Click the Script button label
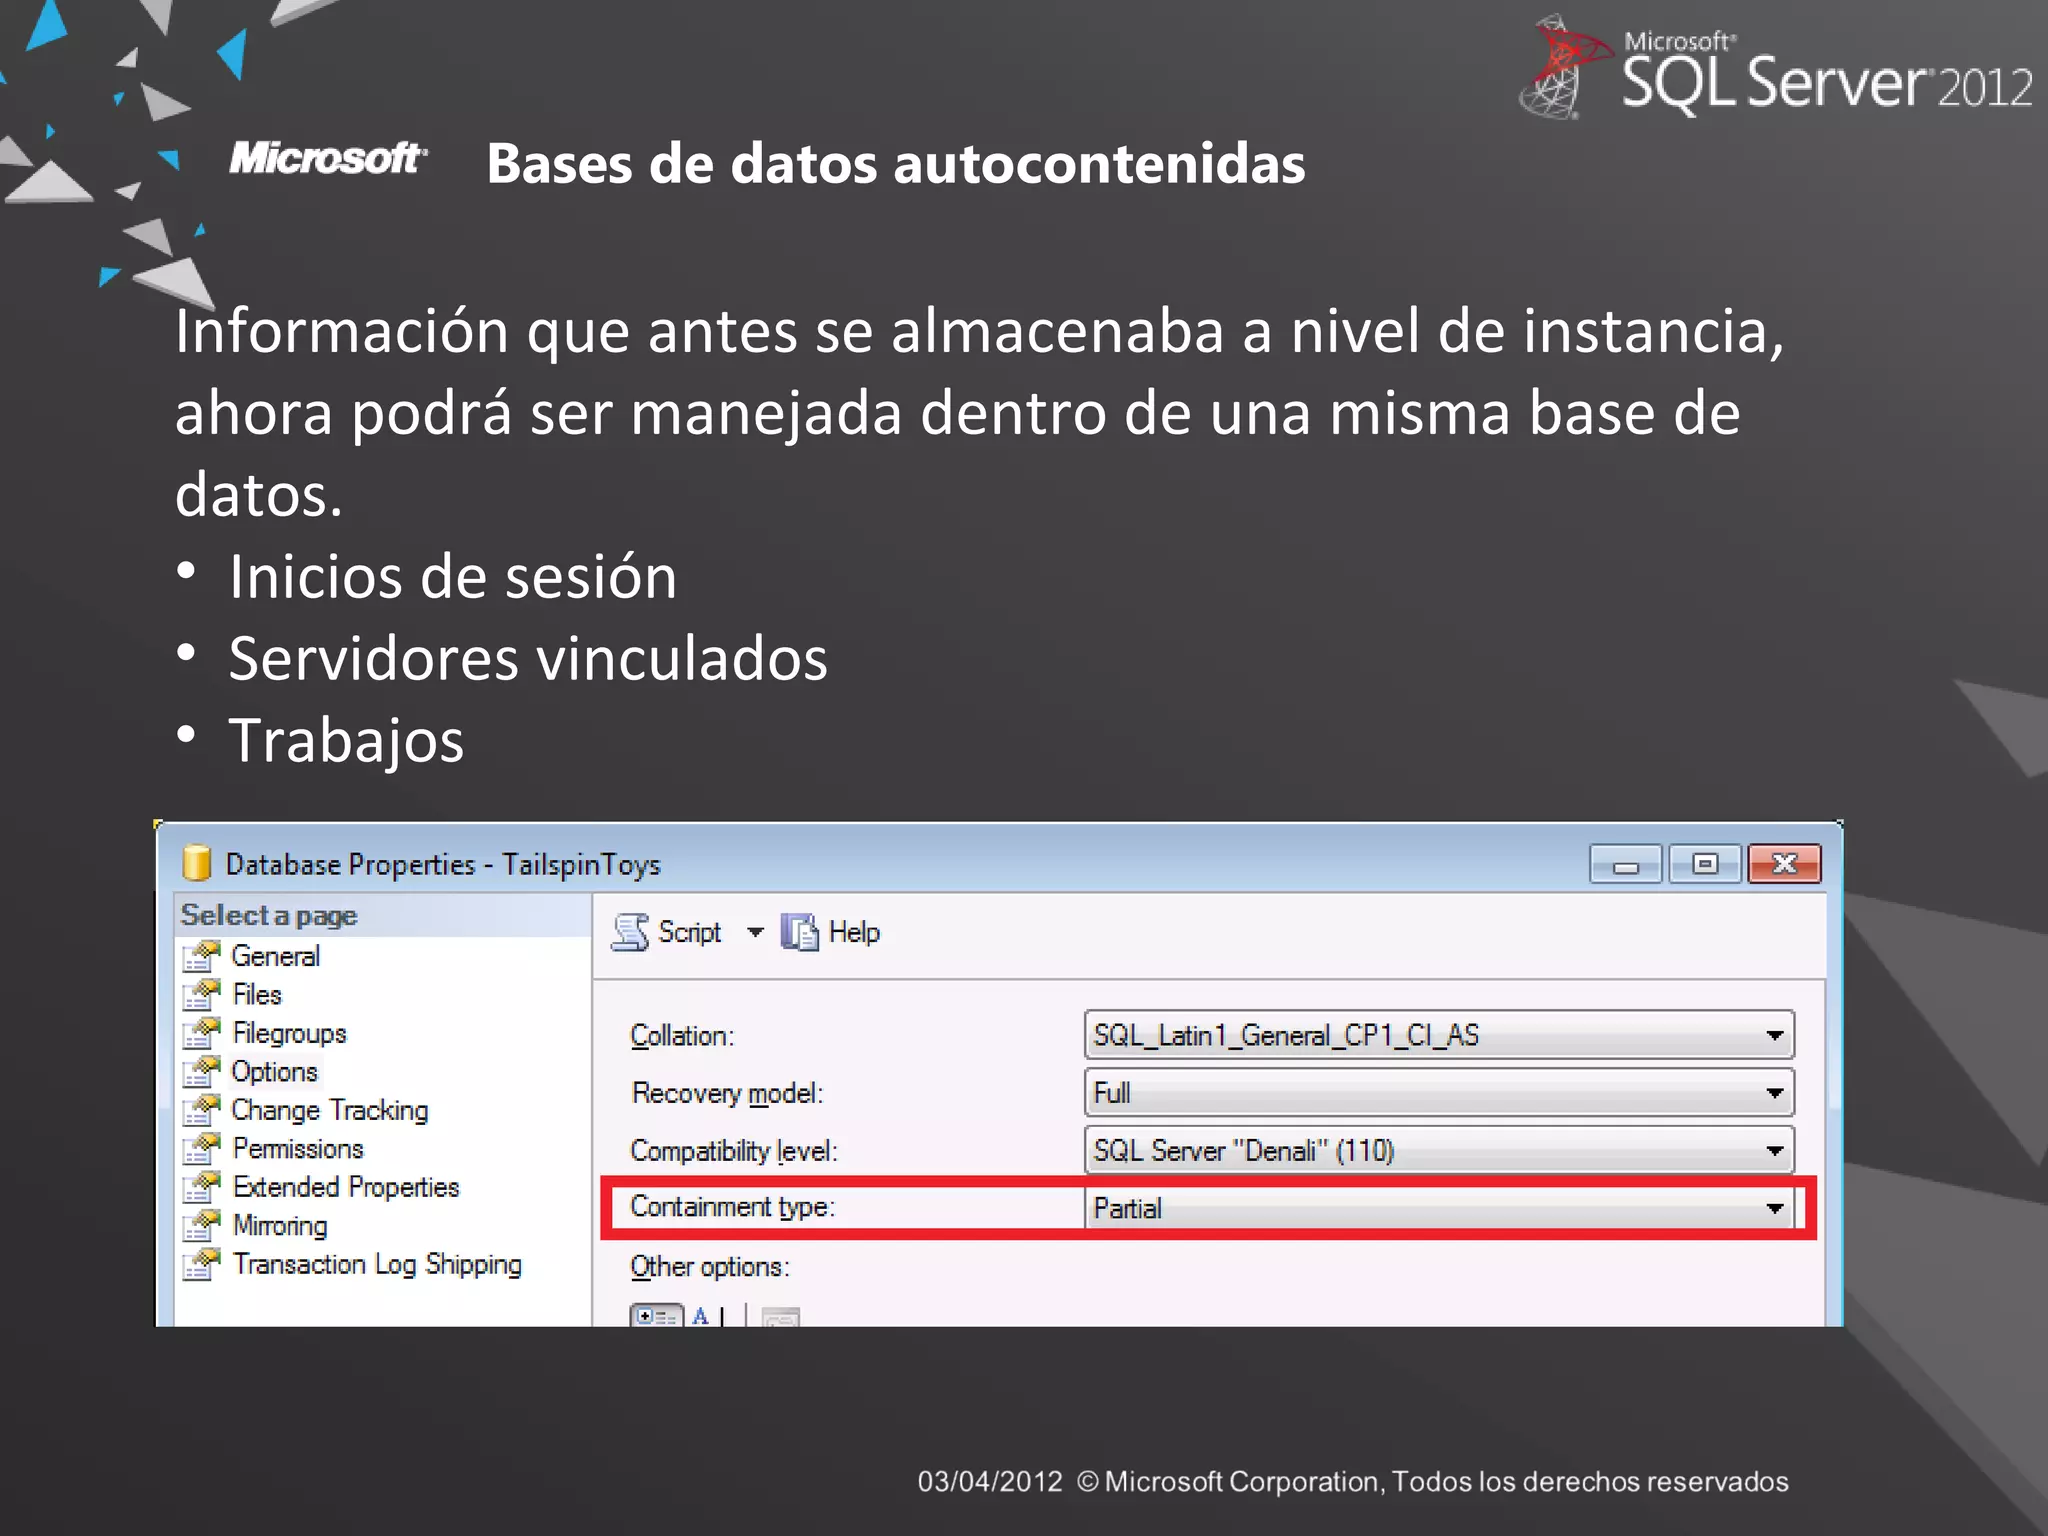This screenshot has height=1536, width=2048. (689, 932)
